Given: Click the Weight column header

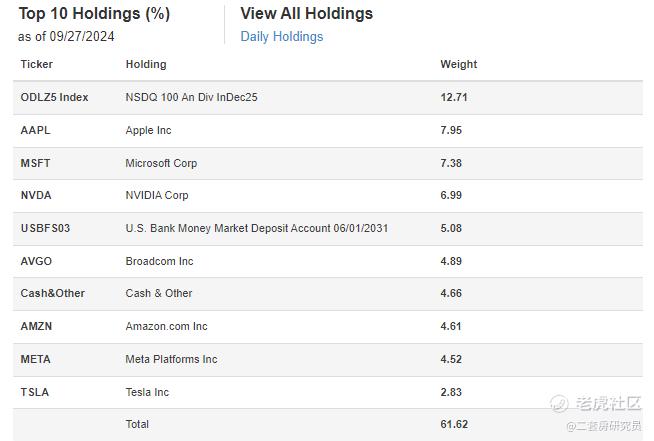Looking at the screenshot, I should click(x=458, y=64).
